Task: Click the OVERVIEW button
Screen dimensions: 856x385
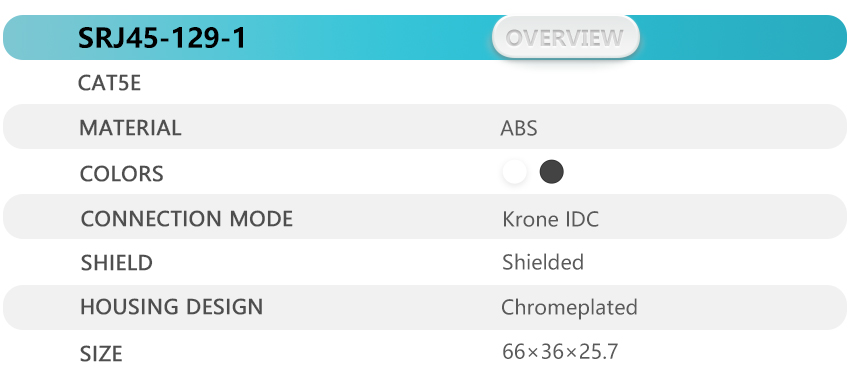Action: (566, 37)
